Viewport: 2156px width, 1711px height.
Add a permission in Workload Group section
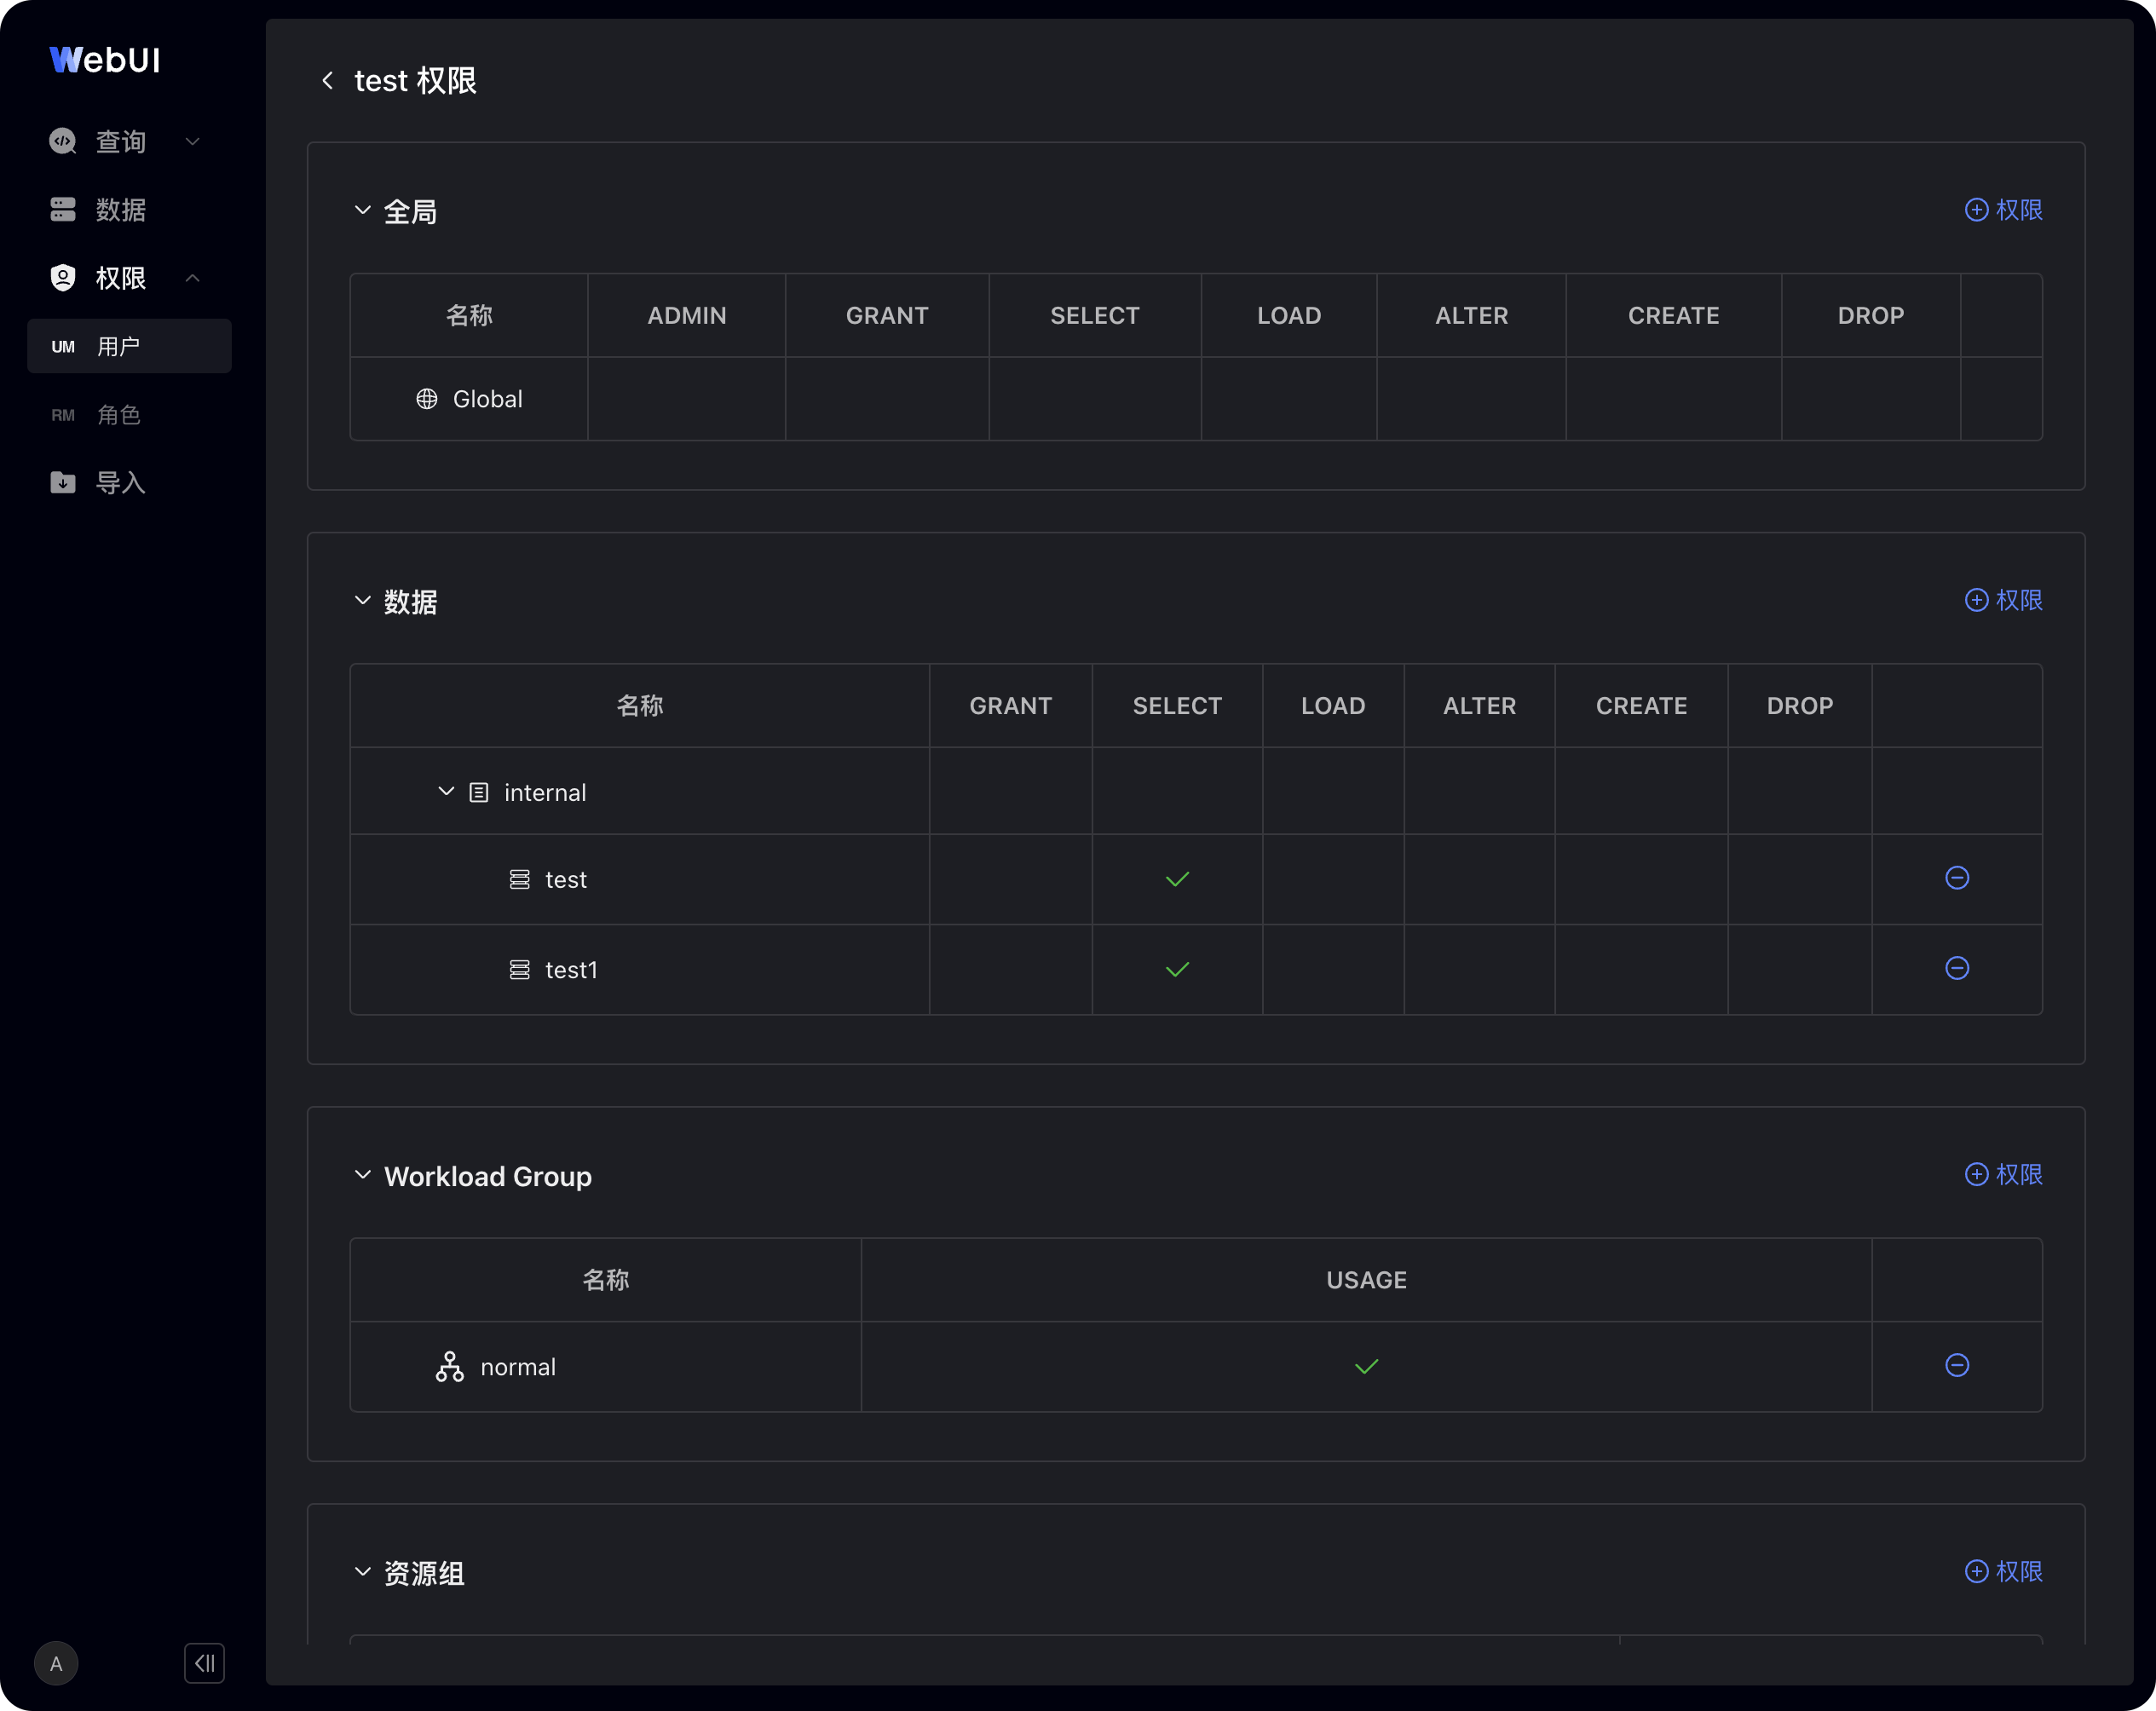[x=2004, y=1174]
